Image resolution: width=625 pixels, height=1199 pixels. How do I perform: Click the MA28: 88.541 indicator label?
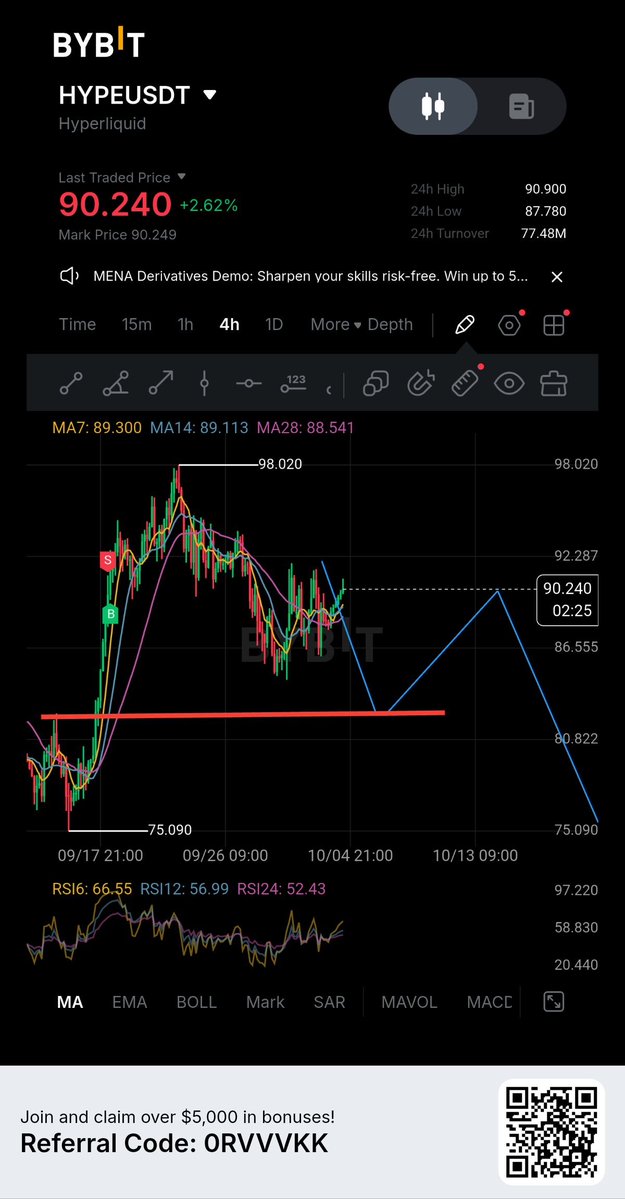[x=305, y=427]
